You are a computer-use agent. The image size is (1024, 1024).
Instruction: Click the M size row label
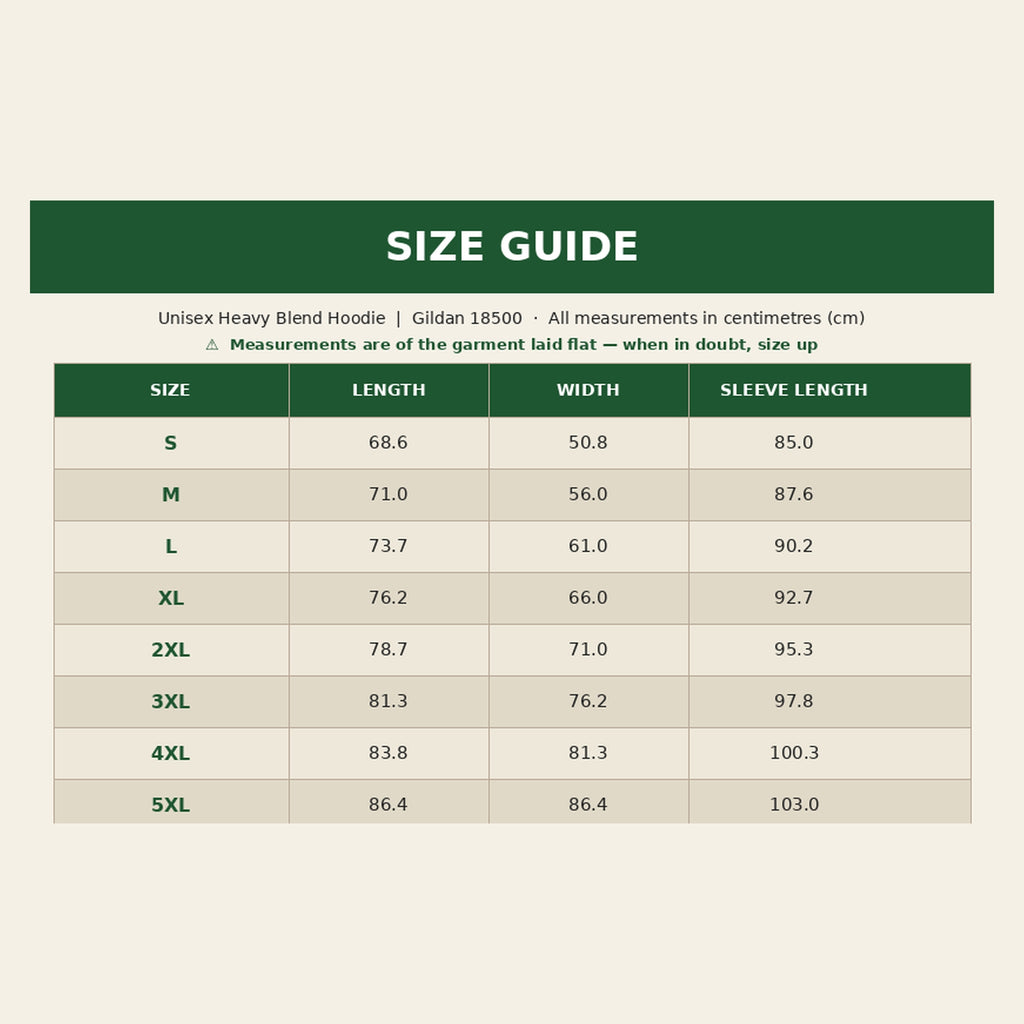170,494
